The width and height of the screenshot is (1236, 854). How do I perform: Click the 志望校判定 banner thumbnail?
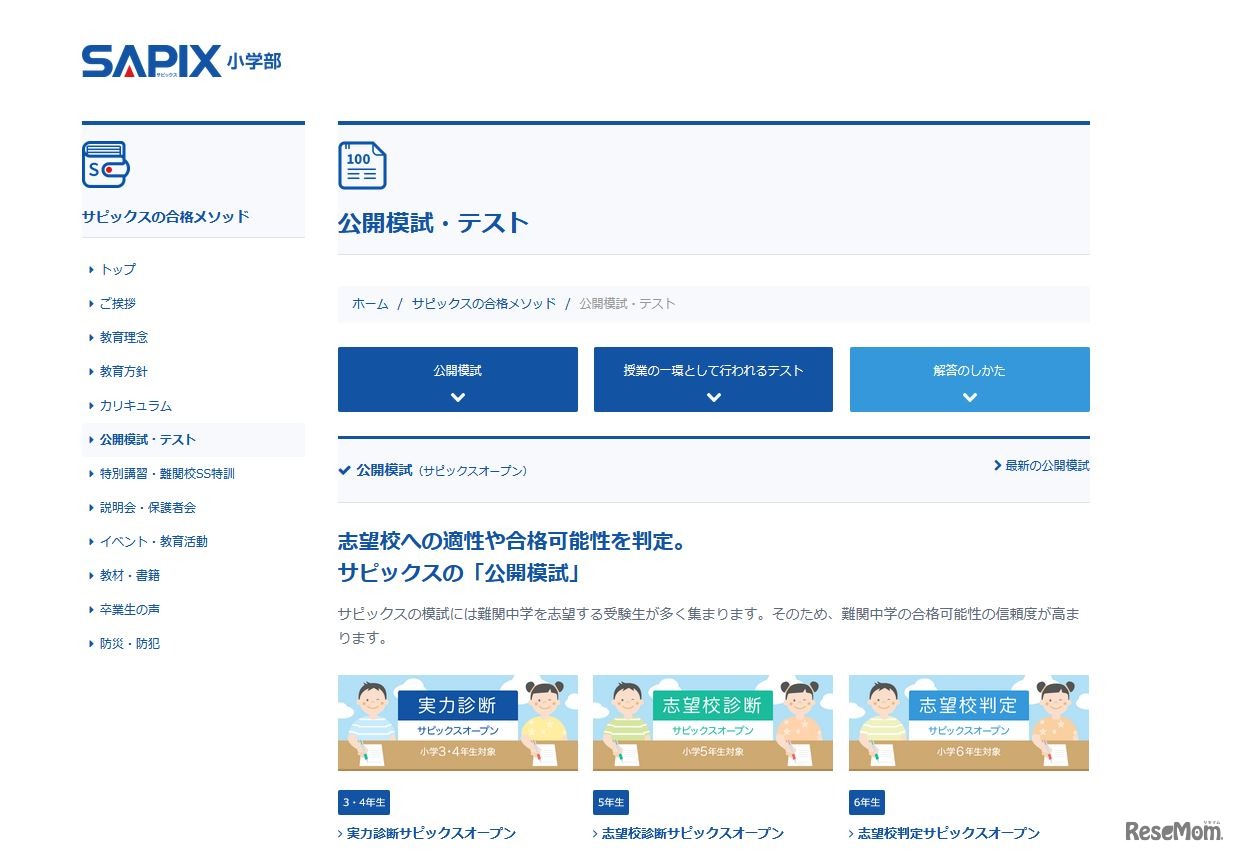click(x=969, y=723)
